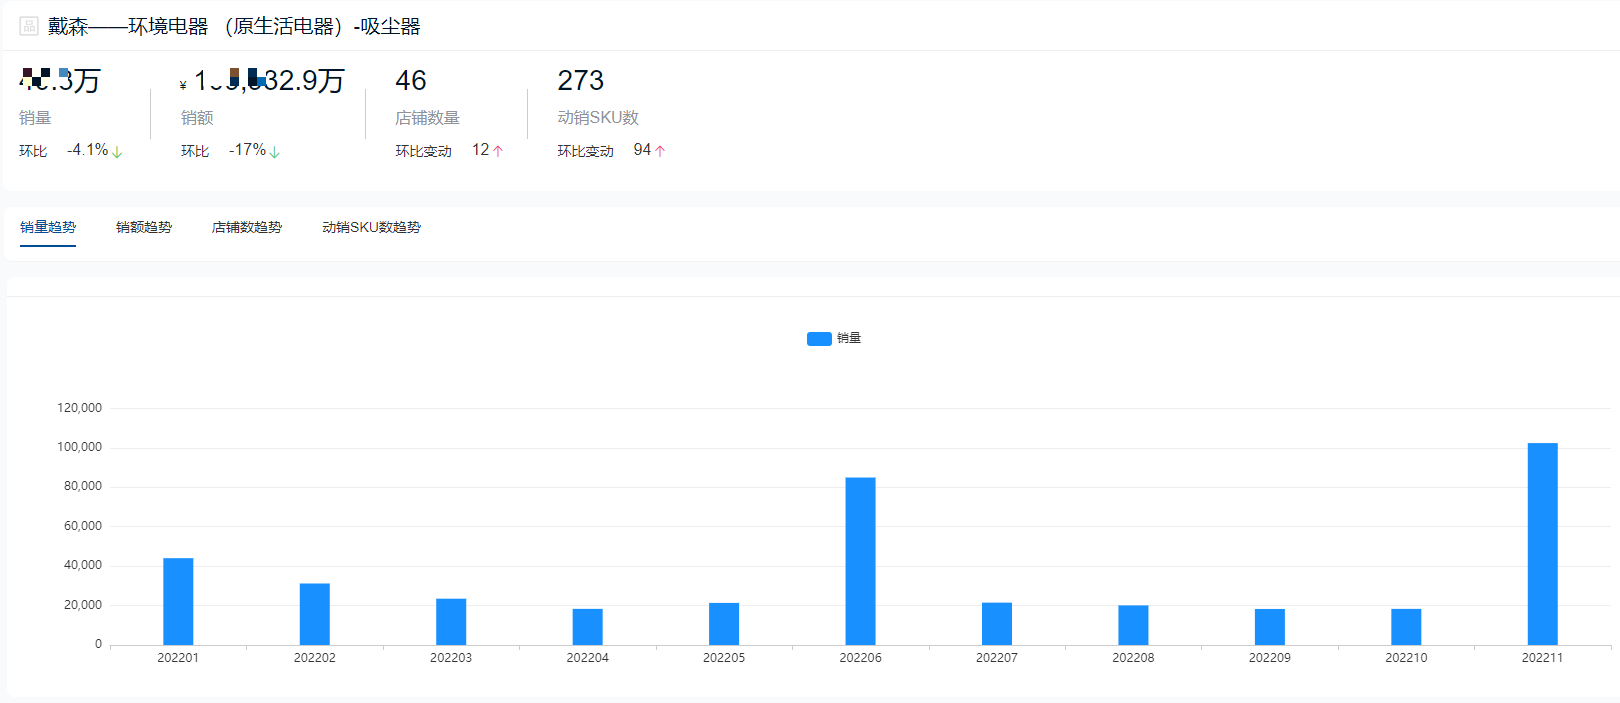Click the 202208 sales bar
Viewport: 1620px width, 703px height.
tap(1133, 625)
